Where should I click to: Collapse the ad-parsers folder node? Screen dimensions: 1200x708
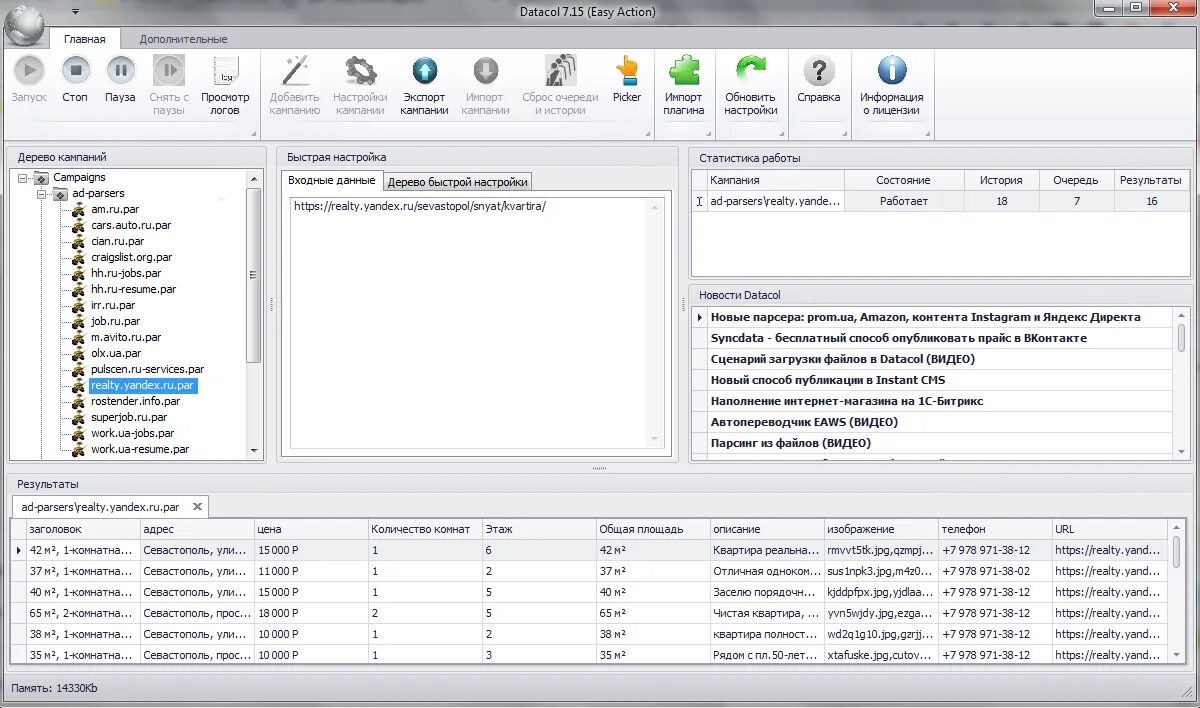(x=43, y=193)
